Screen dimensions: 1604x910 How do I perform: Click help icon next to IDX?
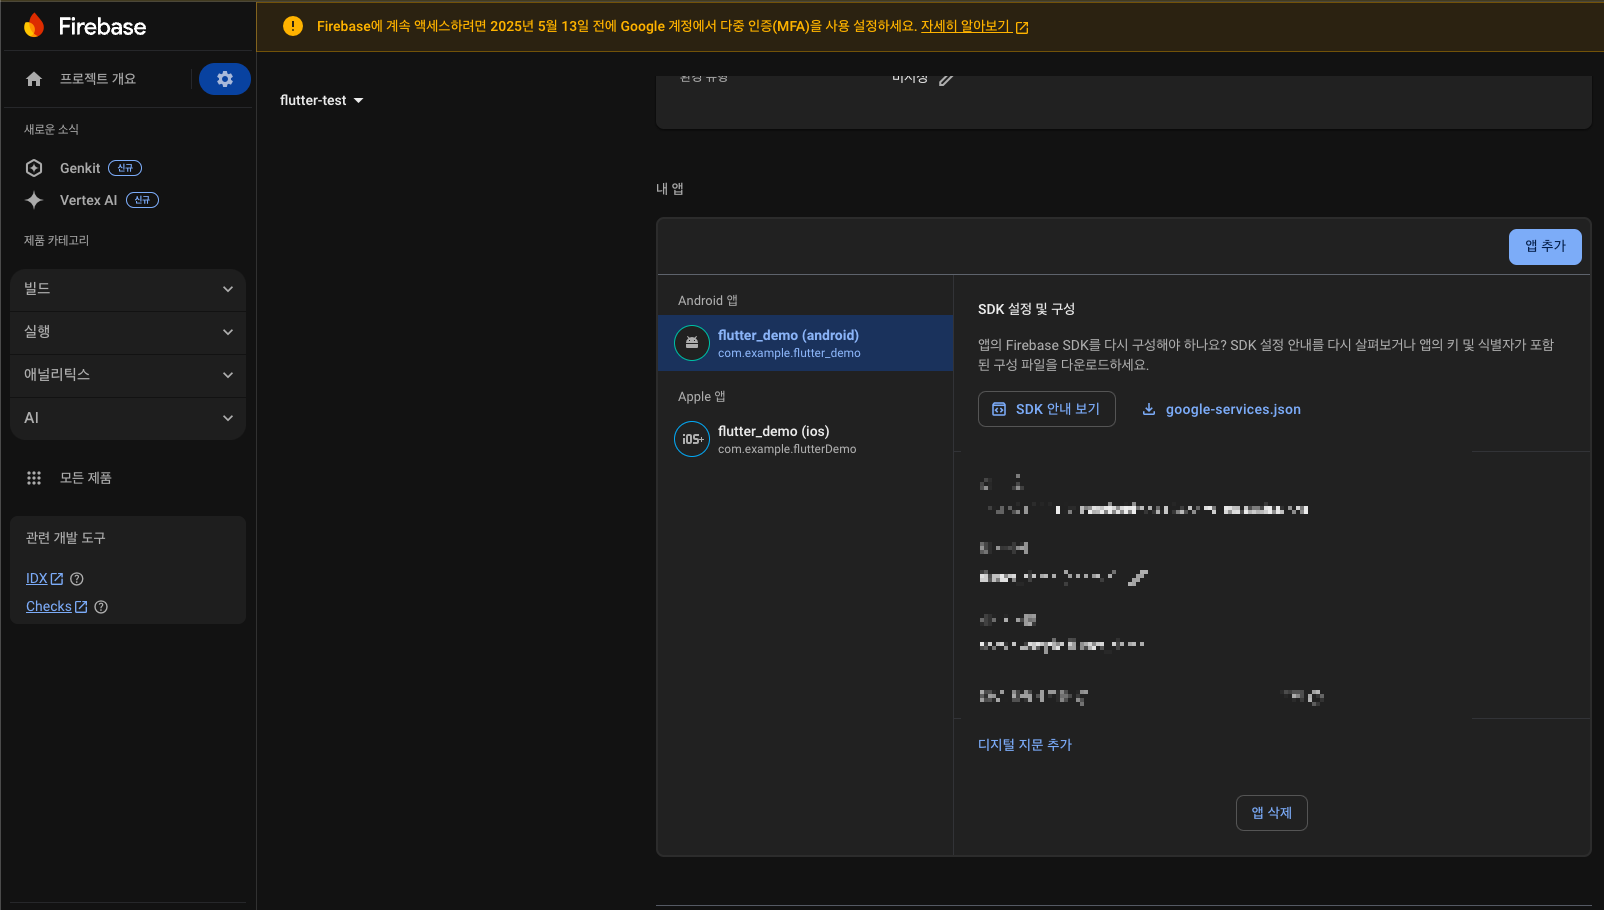(x=77, y=579)
